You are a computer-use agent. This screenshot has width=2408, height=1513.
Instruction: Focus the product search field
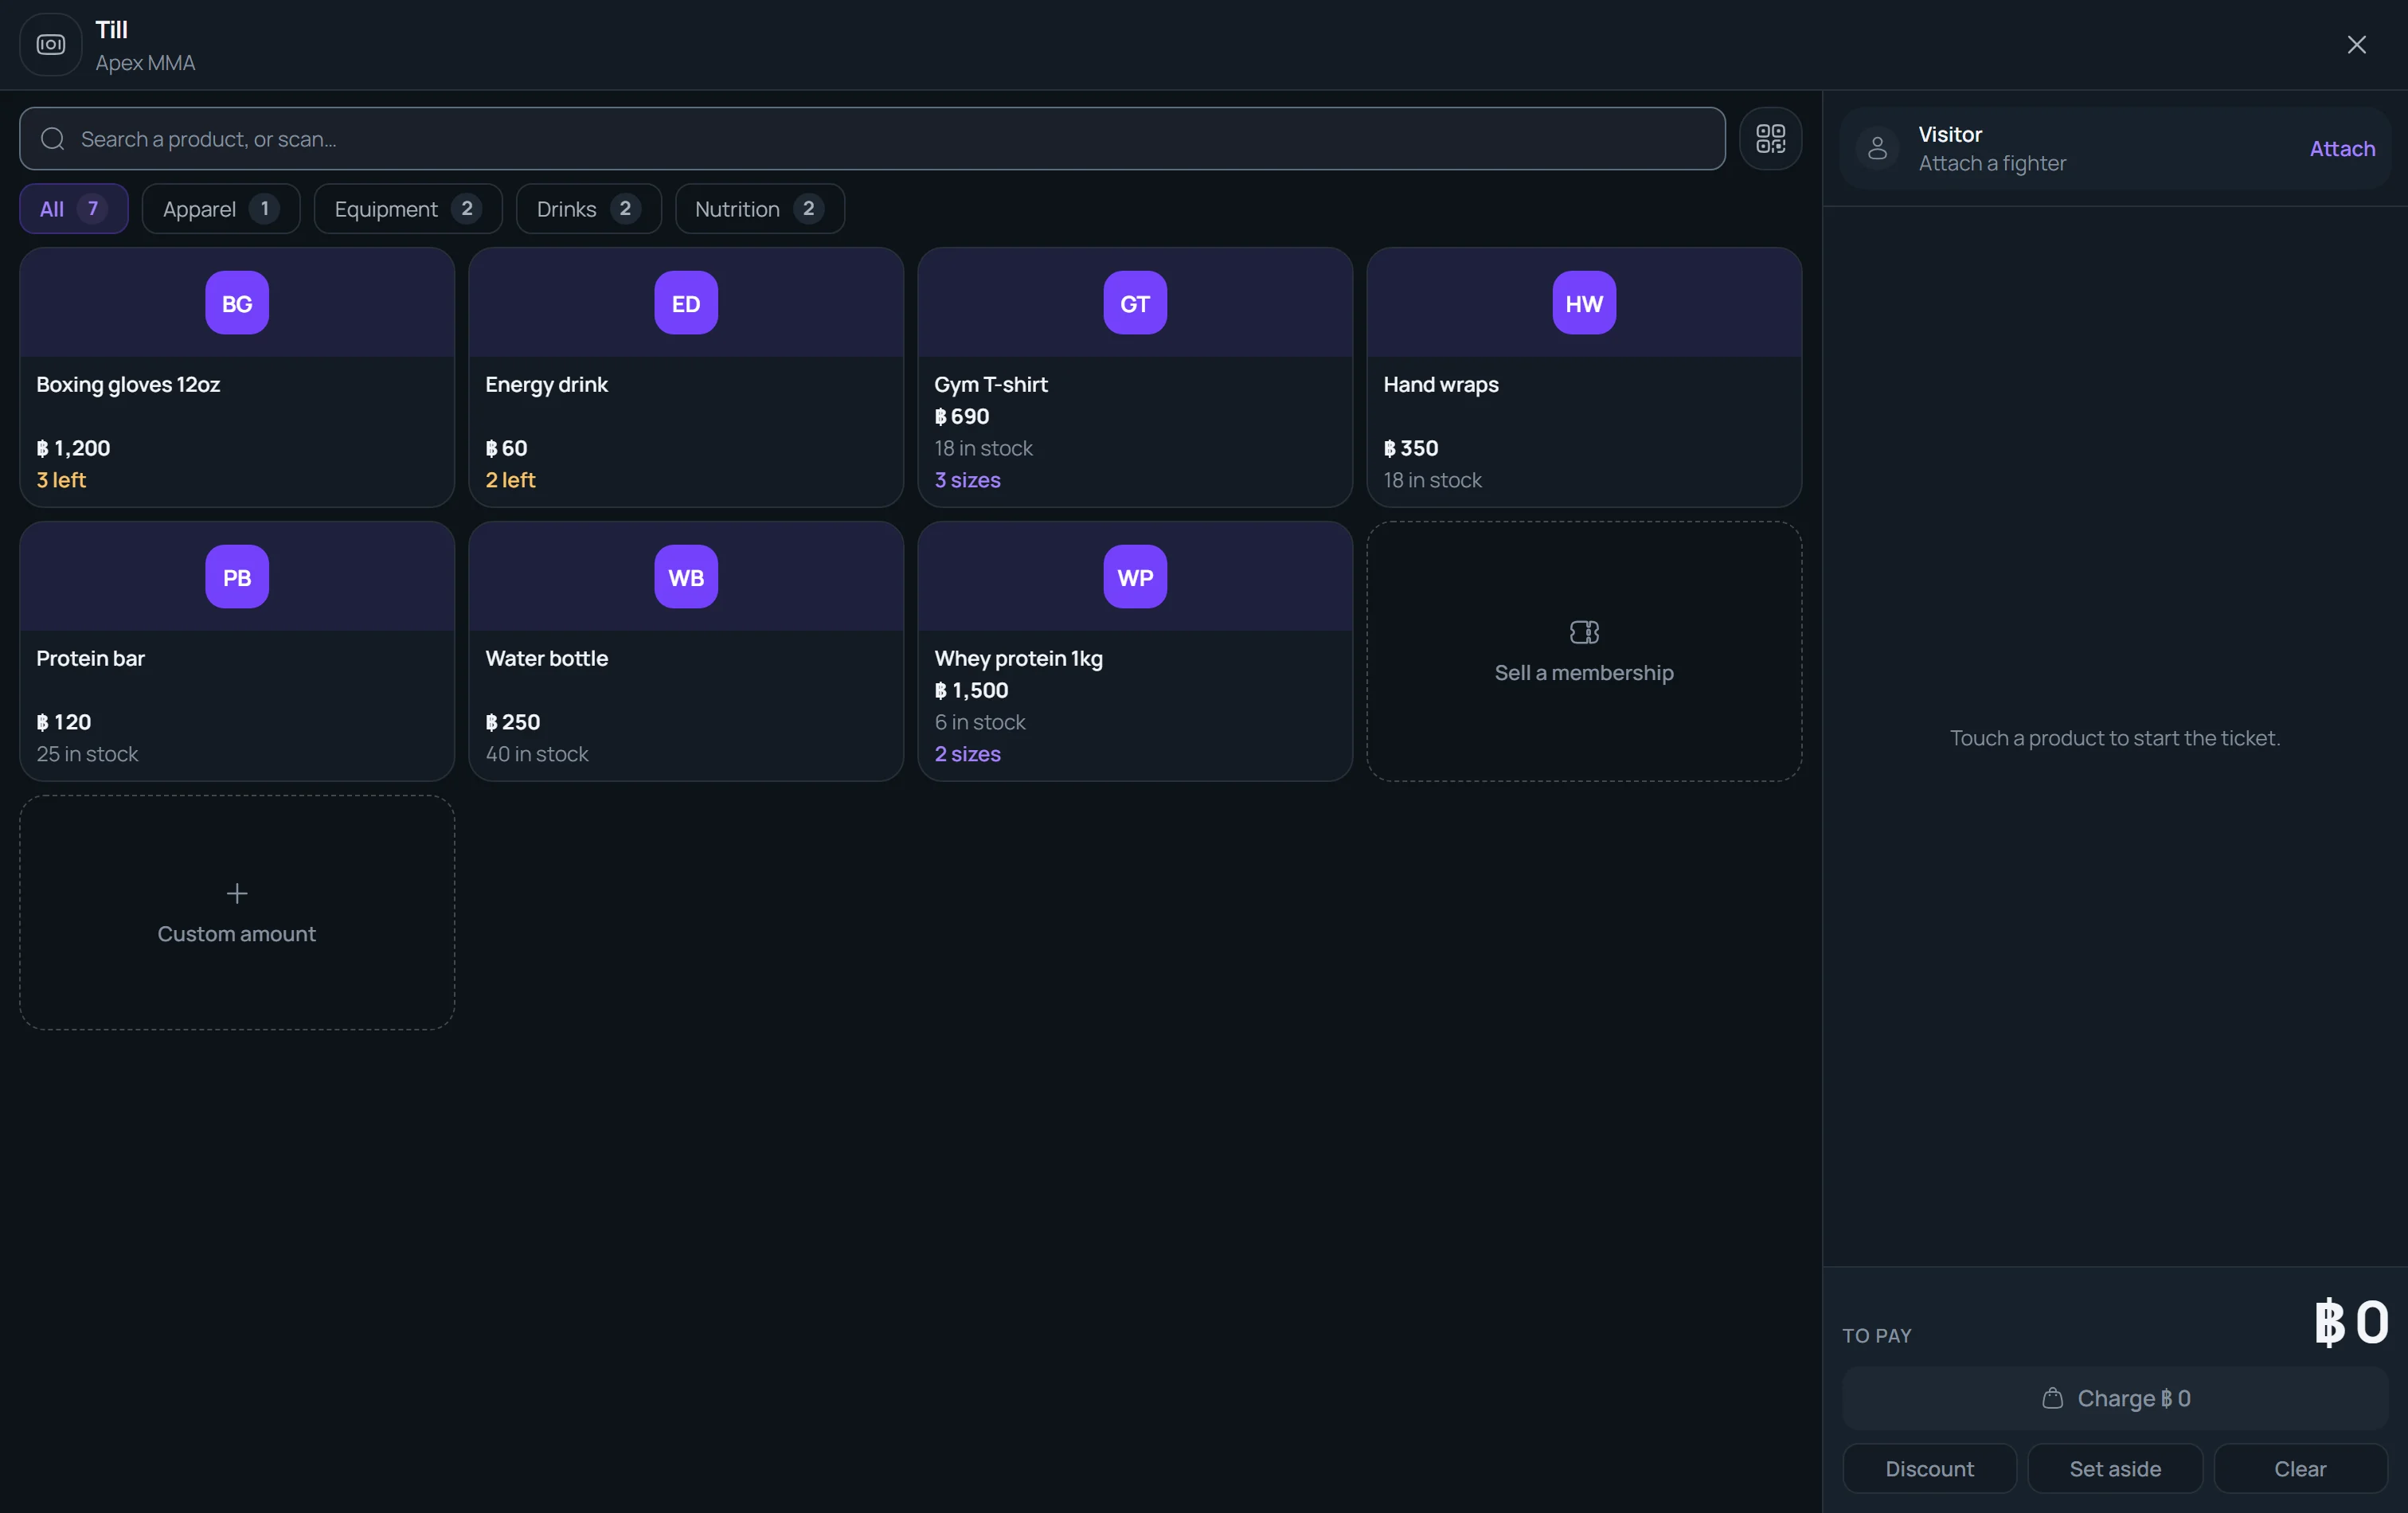pyautogui.click(x=872, y=139)
